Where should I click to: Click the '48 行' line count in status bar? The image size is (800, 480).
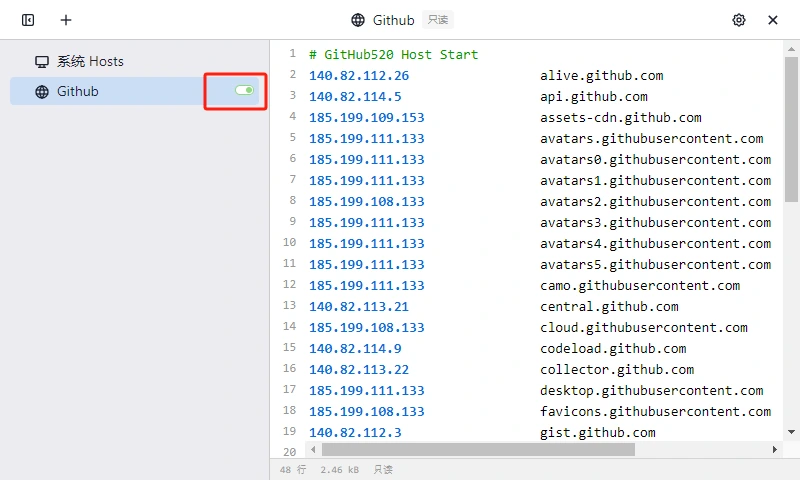click(293, 470)
